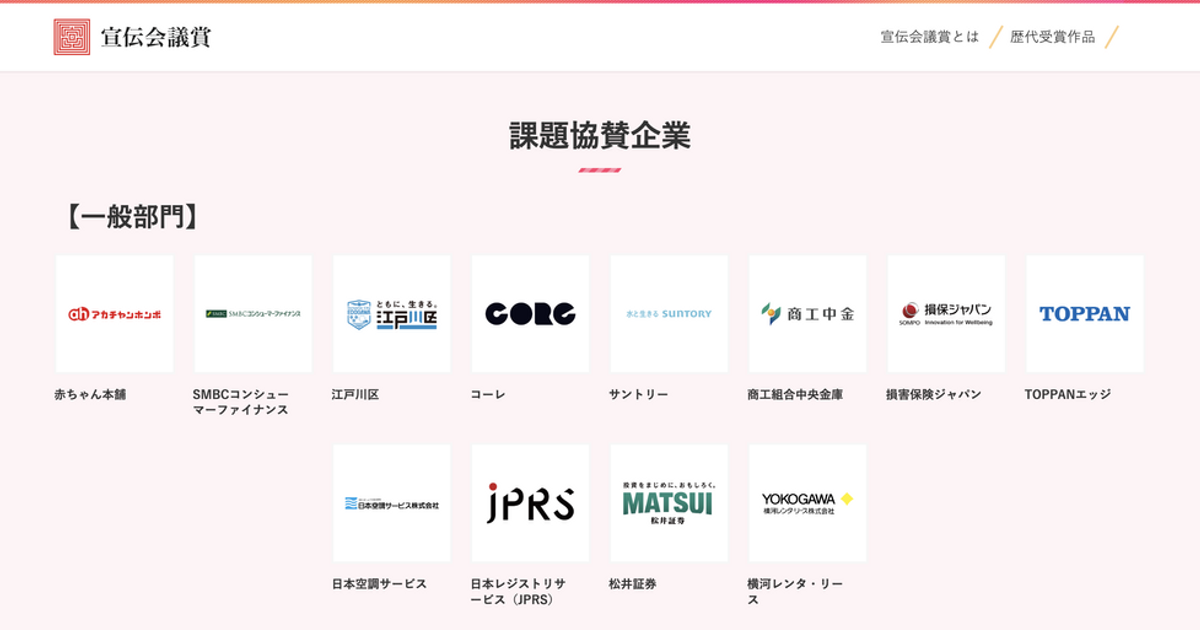
Task: Click the SUNTORY logo tile
Action: click(x=669, y=314)
